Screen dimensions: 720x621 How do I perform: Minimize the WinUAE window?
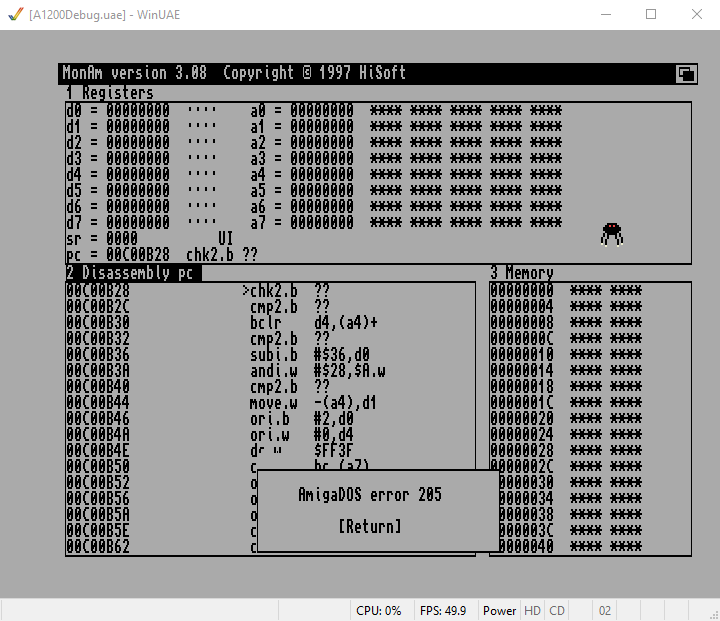pos(606,14)
